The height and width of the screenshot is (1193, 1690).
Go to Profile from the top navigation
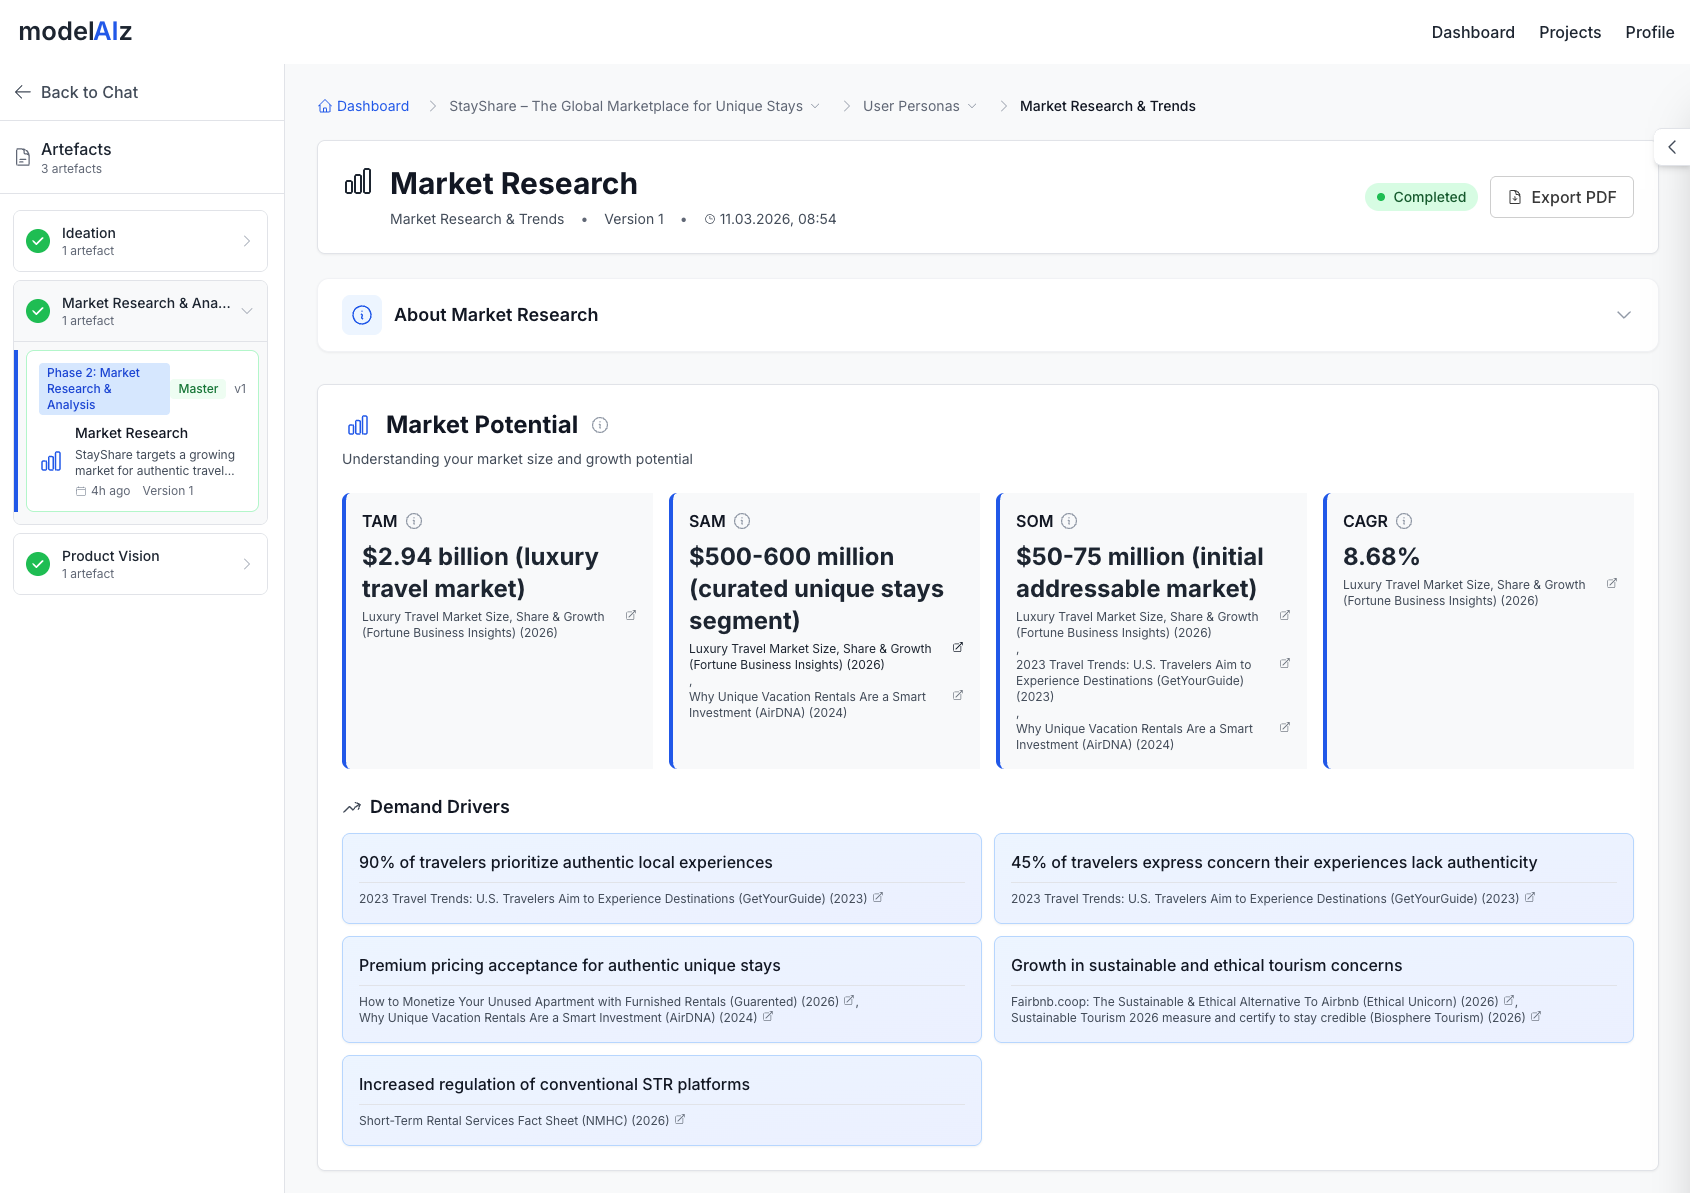coord(1650,32)
